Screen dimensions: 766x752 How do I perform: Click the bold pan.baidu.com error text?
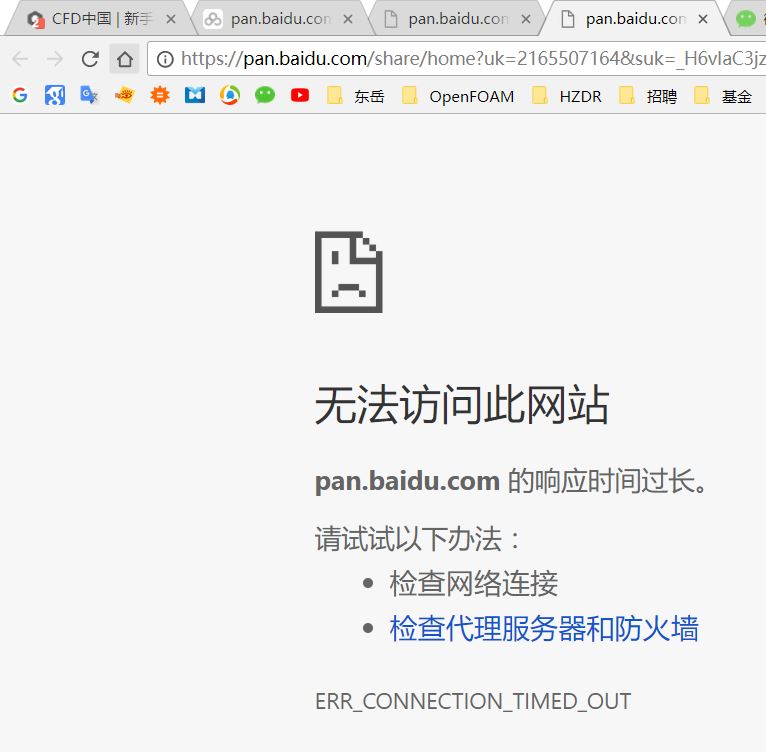click(407, 481)
